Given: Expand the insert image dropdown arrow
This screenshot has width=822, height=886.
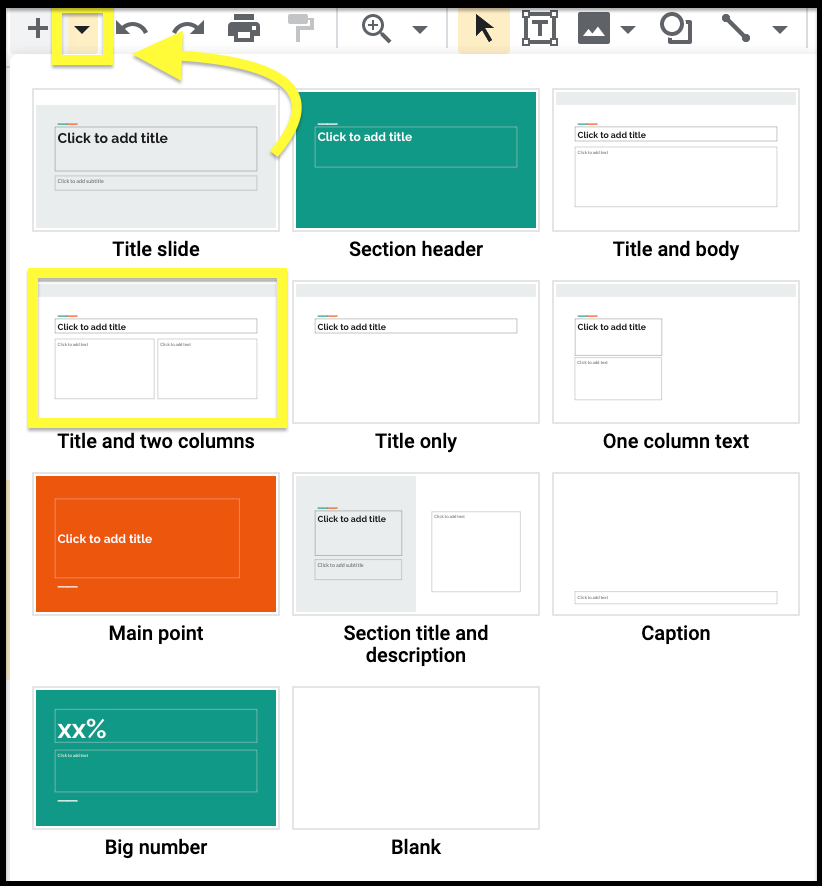Looking at the screenshot, I should click(x=628, y=29).
